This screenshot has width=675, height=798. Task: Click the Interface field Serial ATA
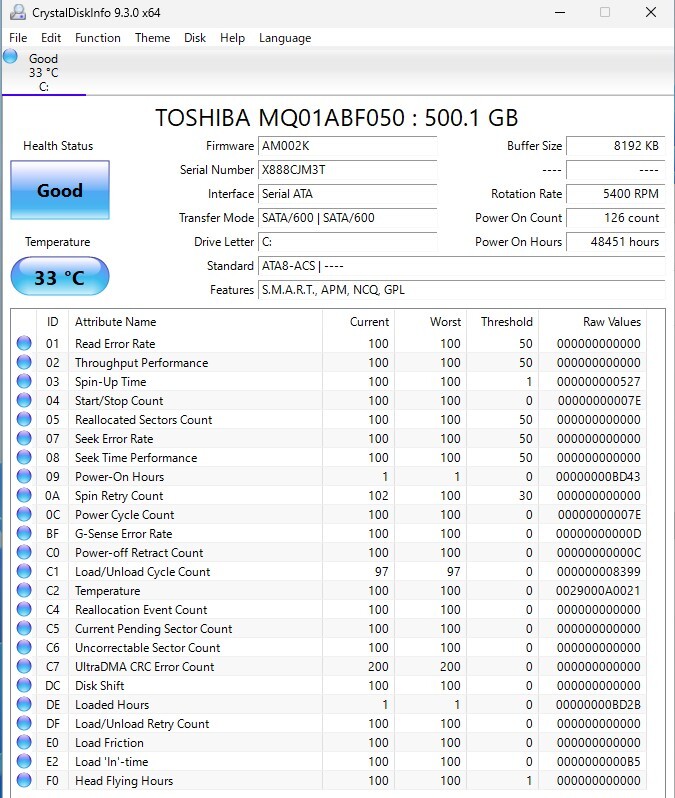point(348,194)
